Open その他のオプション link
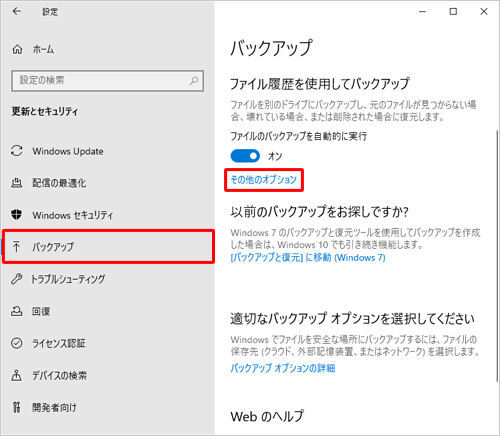This screenshot has height=436, width=500. (x=264, y=180)
